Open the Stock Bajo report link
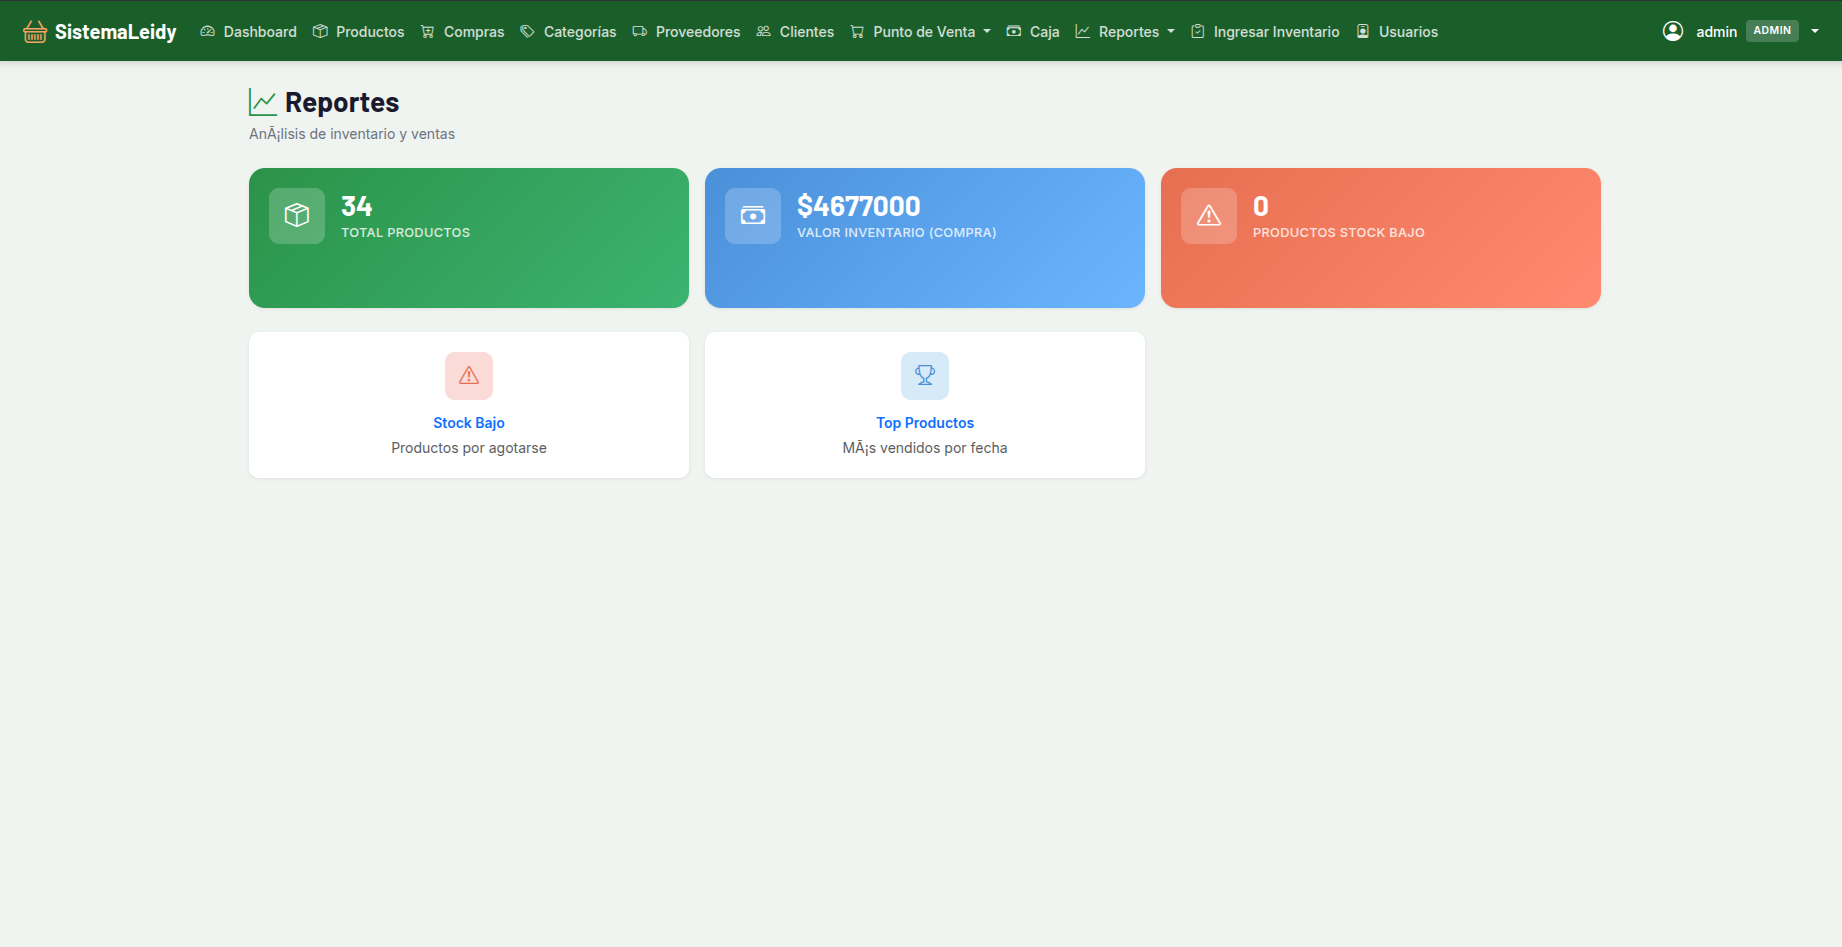The image size is (1842, 947). pos(469,423)
